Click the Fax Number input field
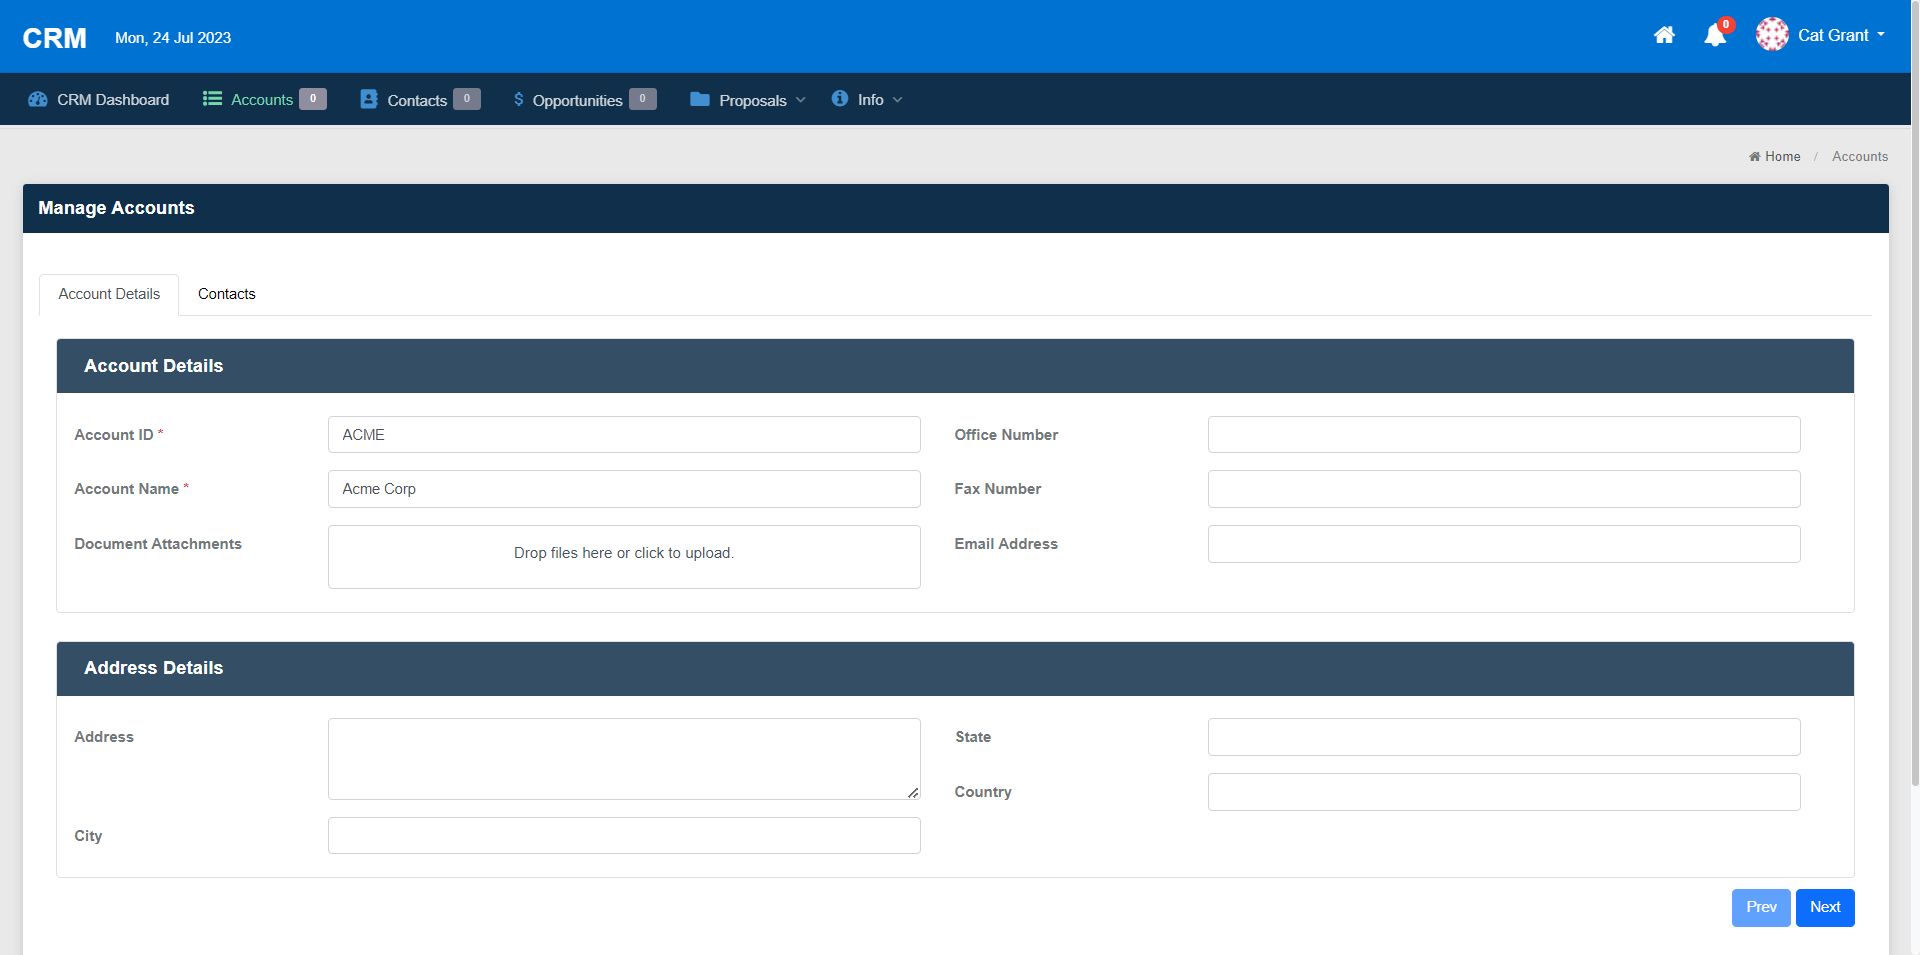The width and height of the screenshot is (1920, 955). (1504, 489)
